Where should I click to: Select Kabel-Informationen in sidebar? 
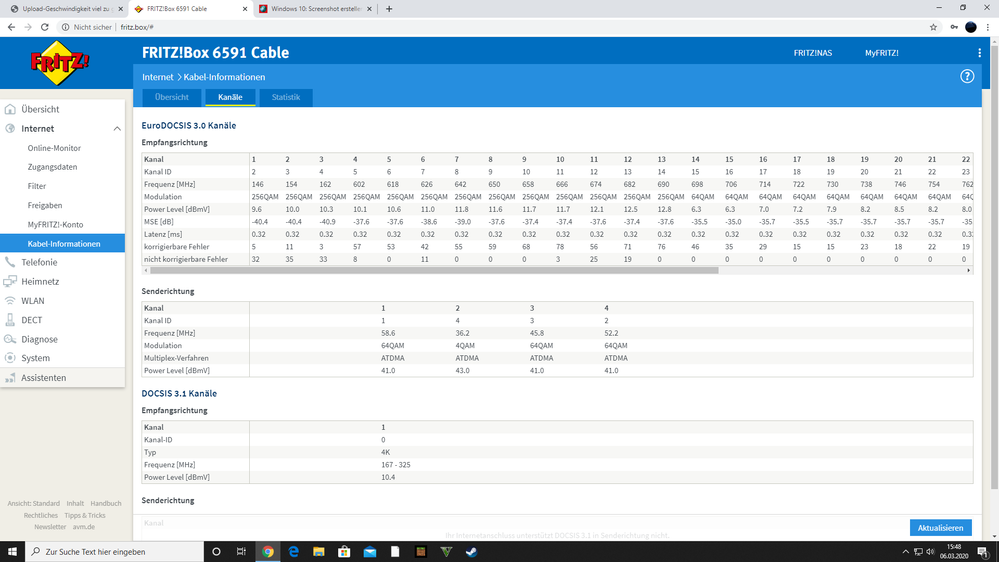click(62, 243)
